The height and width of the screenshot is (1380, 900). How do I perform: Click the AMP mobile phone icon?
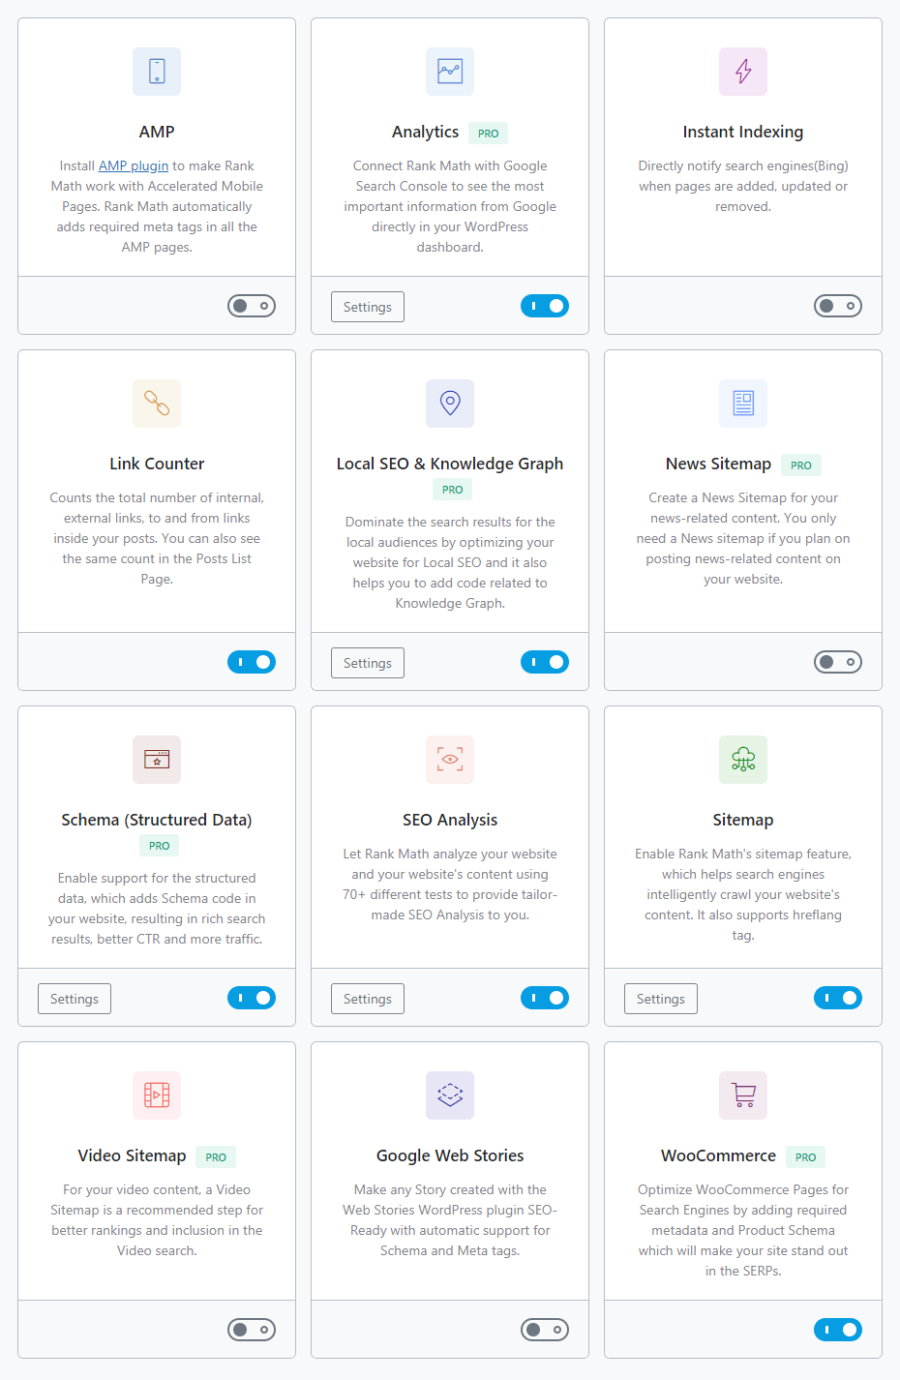tap(157, 72)
